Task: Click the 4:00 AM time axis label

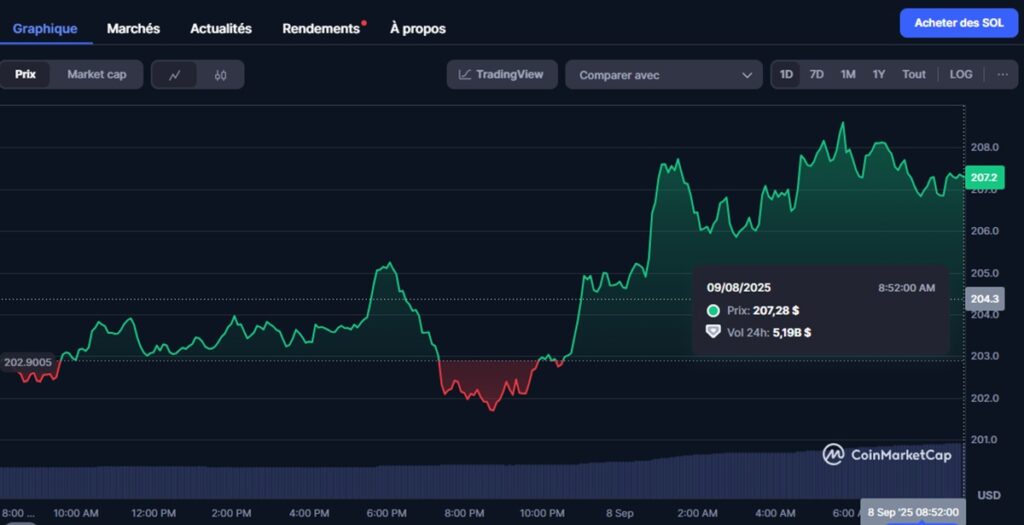Action: tap(775, 513)
